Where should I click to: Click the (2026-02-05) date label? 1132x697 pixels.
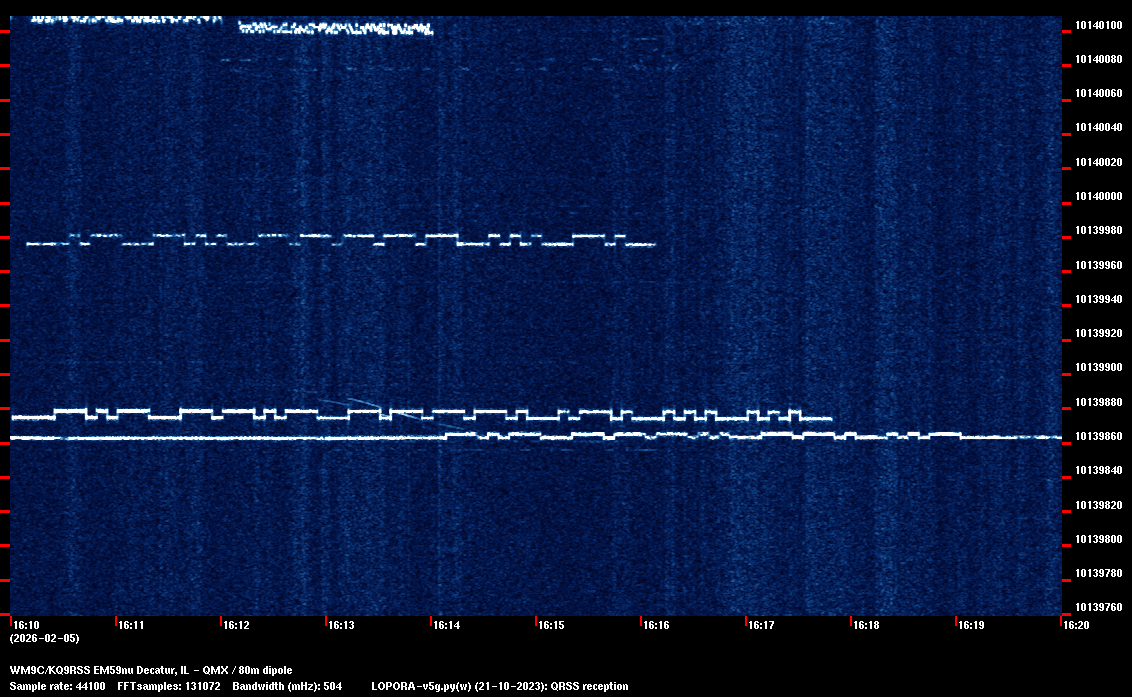[x=44, y=638]
